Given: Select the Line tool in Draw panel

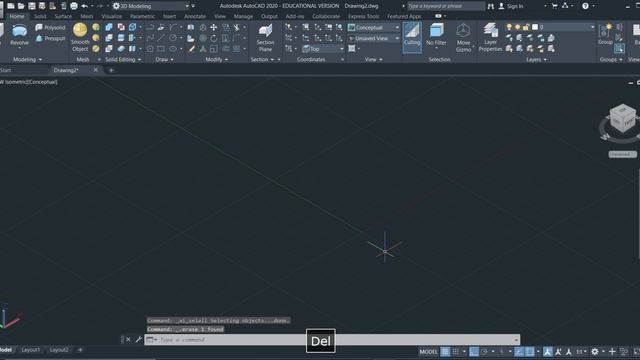Looking at the screenshot, I should (162, 38).
